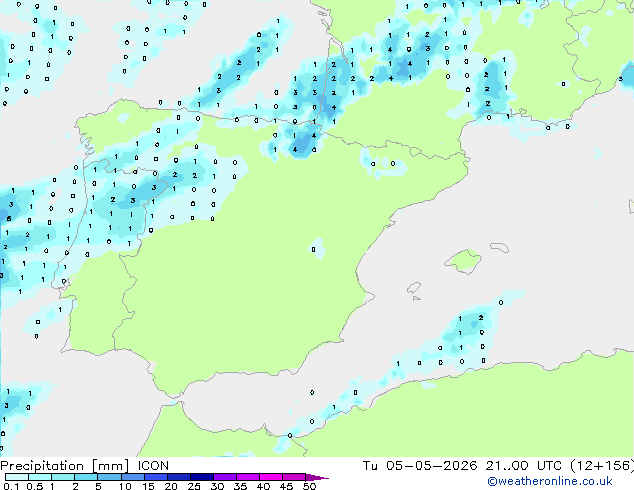Click the '(12+156)' forecast run label
Screen dimensions: 634x490
[x=602, y=466]
